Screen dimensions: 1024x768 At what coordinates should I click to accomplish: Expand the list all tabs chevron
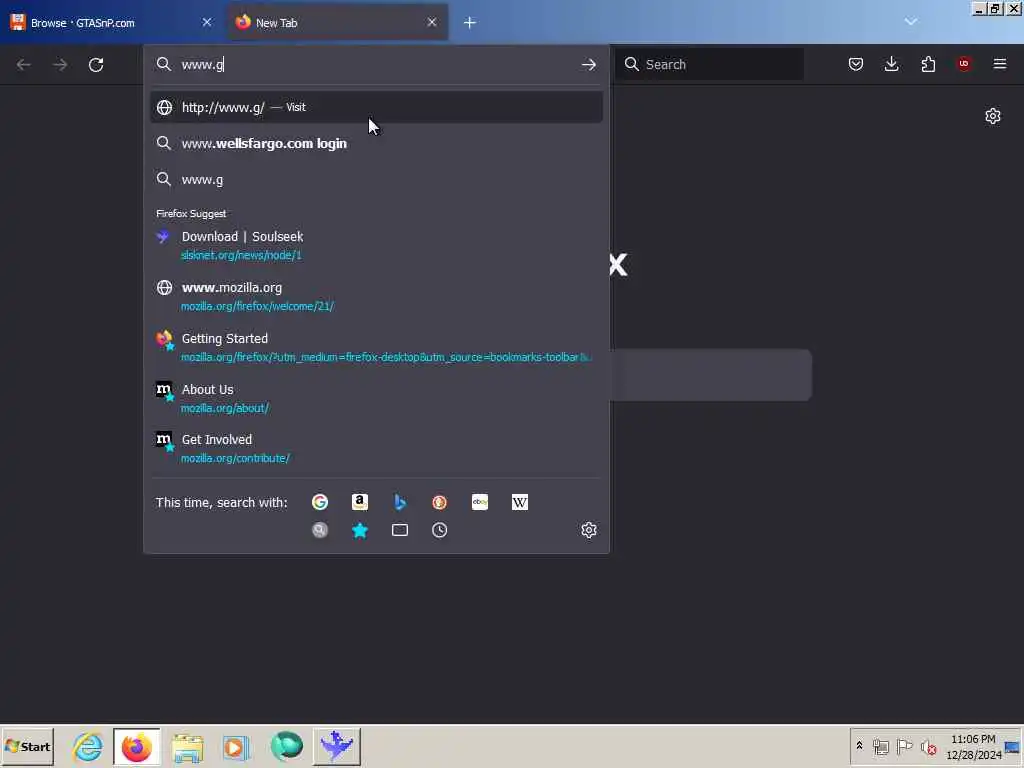coord(910,22)
